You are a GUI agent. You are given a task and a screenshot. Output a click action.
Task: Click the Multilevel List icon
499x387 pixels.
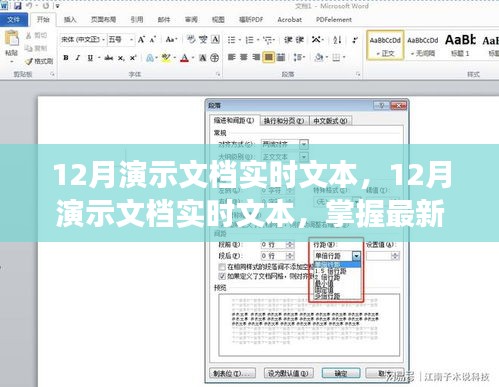tap(267, 40)
